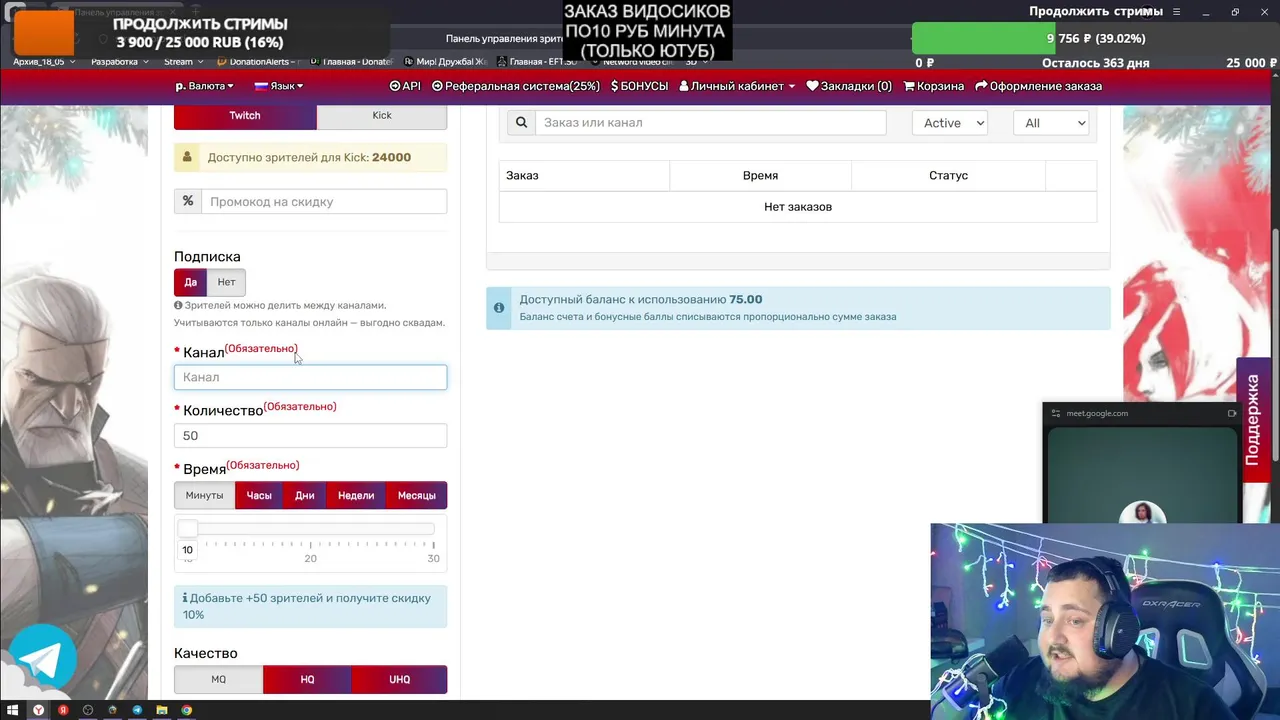Focus the Количество field showing 50
Image resolution: width=1280 pixels, height=720 pixels.
tap(310, 435)
